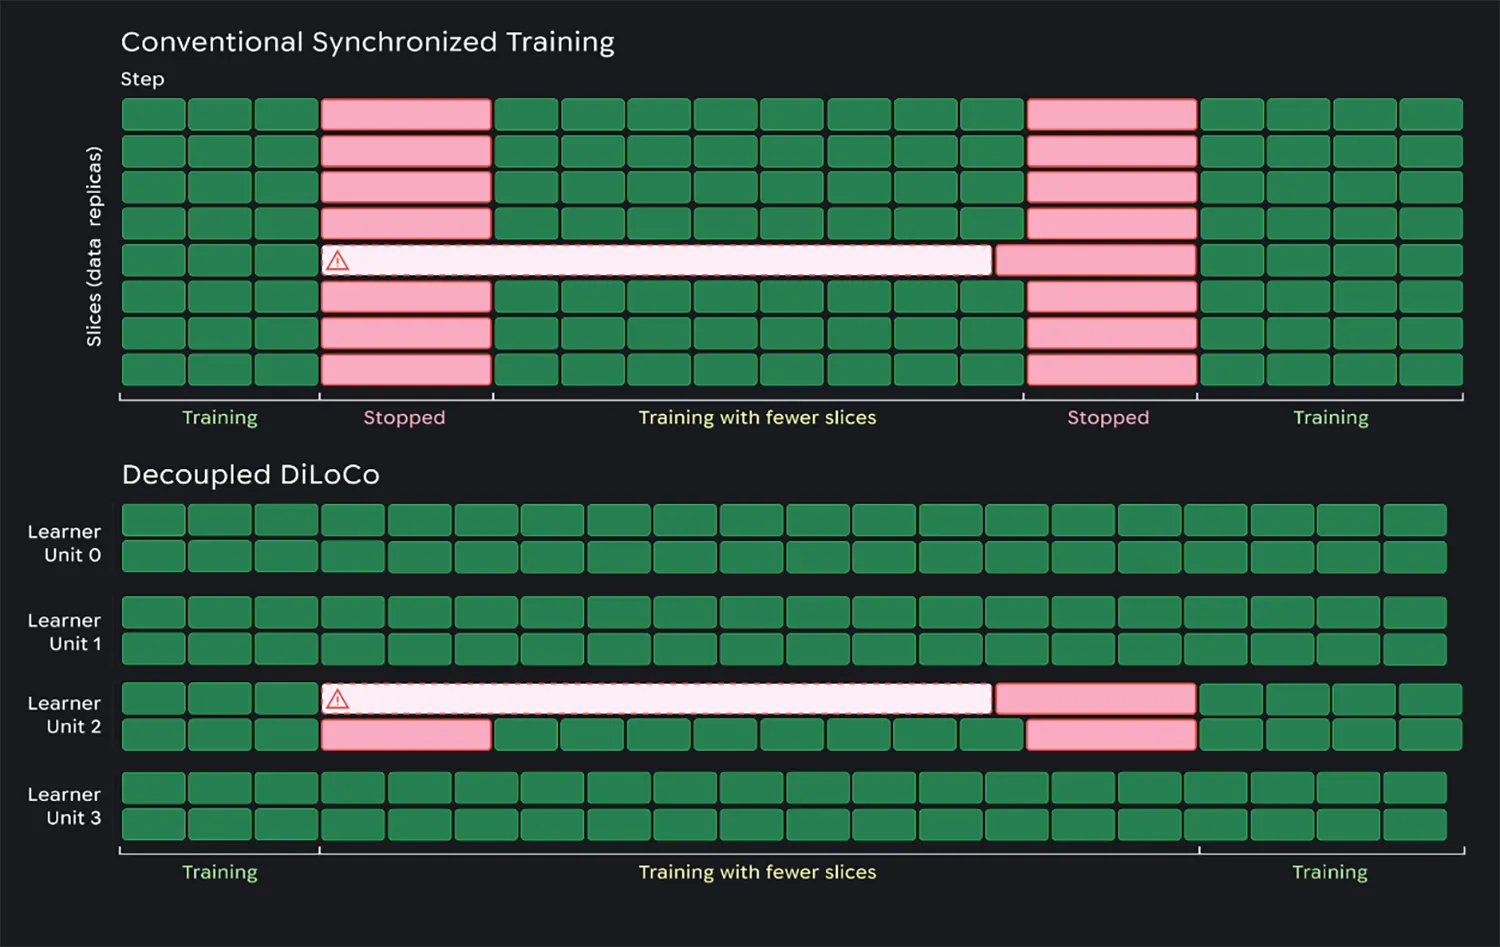Click the warning triangle in Conventional Synchronized Training

(338, 261)
